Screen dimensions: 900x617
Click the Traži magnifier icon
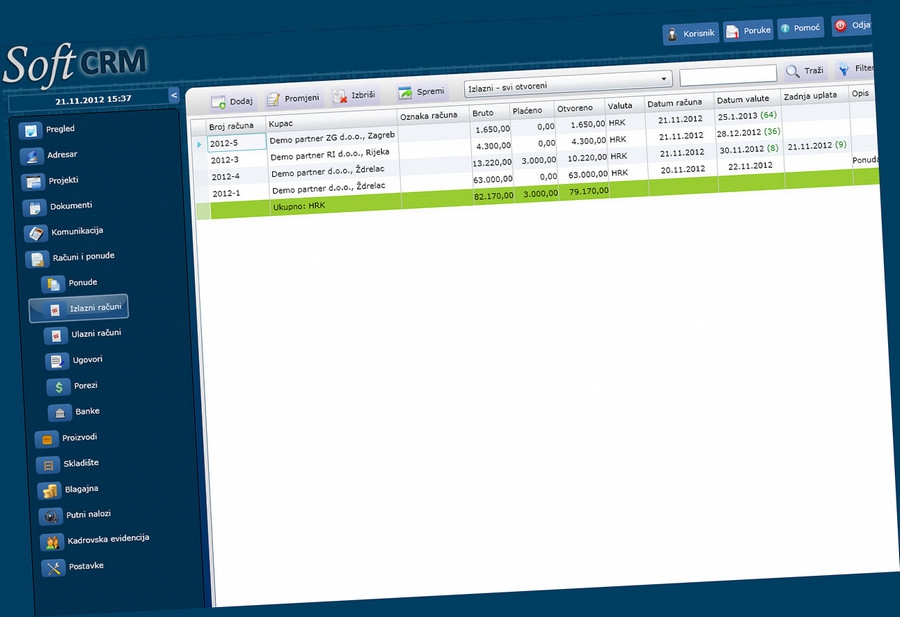coord(792,71)
